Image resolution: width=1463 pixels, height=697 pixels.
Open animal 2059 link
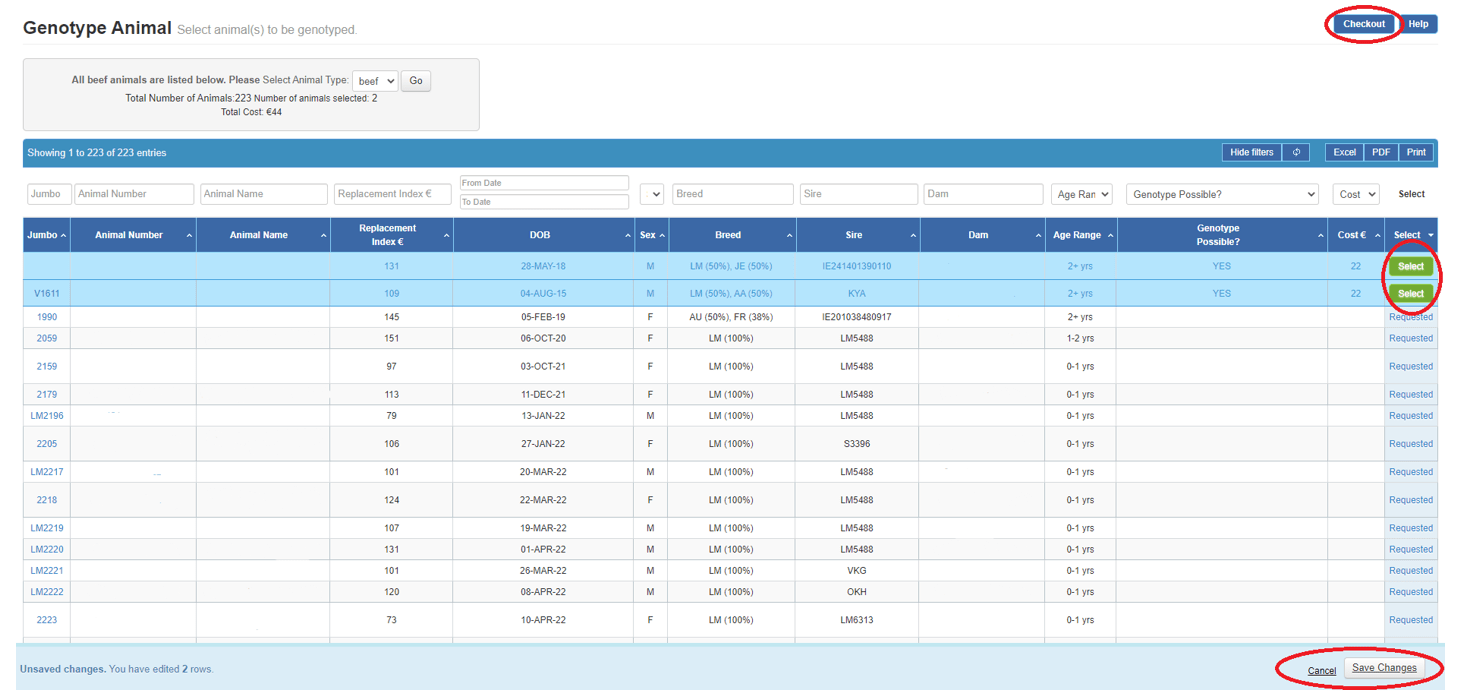47,338
